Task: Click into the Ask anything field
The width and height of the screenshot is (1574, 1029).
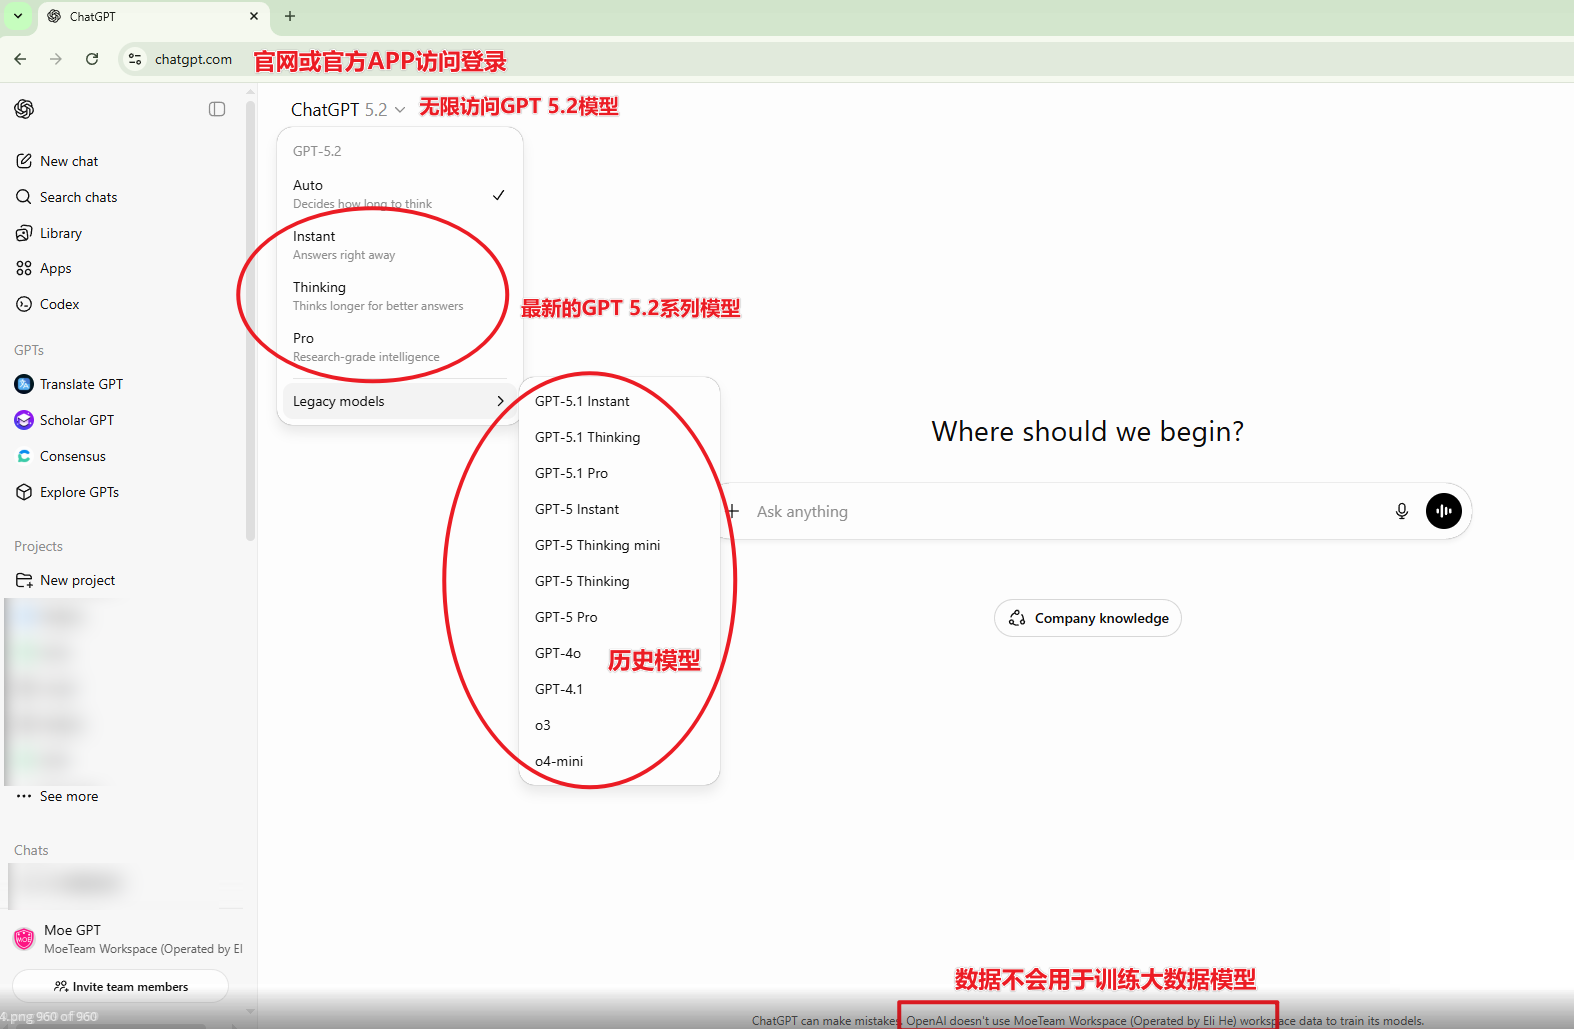Action: (1060, 511)
